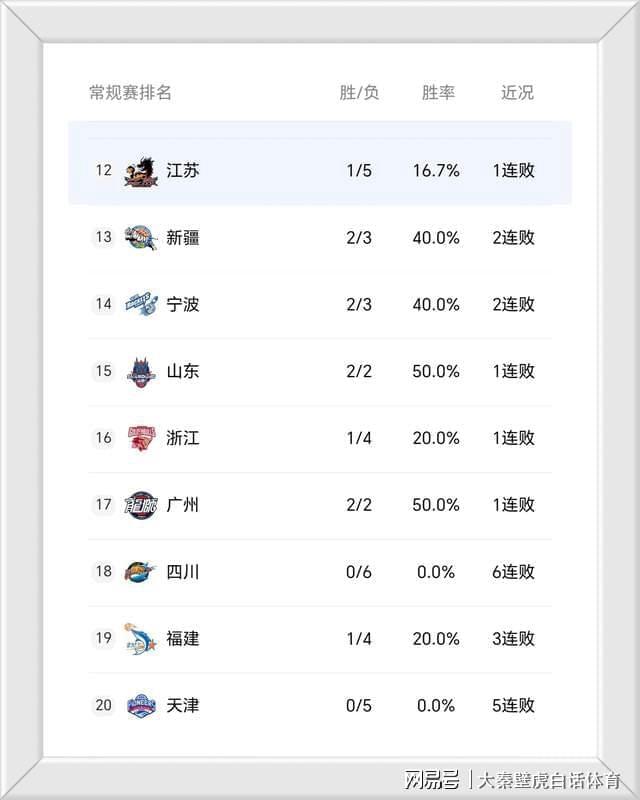The width and height of the screenshot is (640, 800).
Task: Click the Guangzhou (广州) team logo
Action: point(140,505)
